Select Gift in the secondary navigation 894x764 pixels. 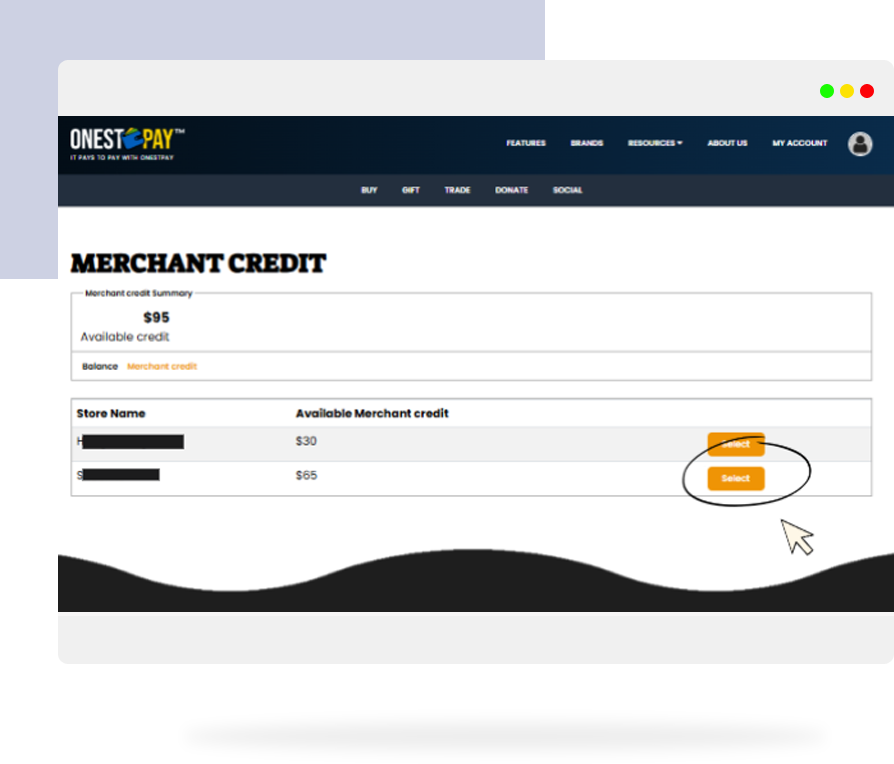pyautogui.click(x=411, y=190)
